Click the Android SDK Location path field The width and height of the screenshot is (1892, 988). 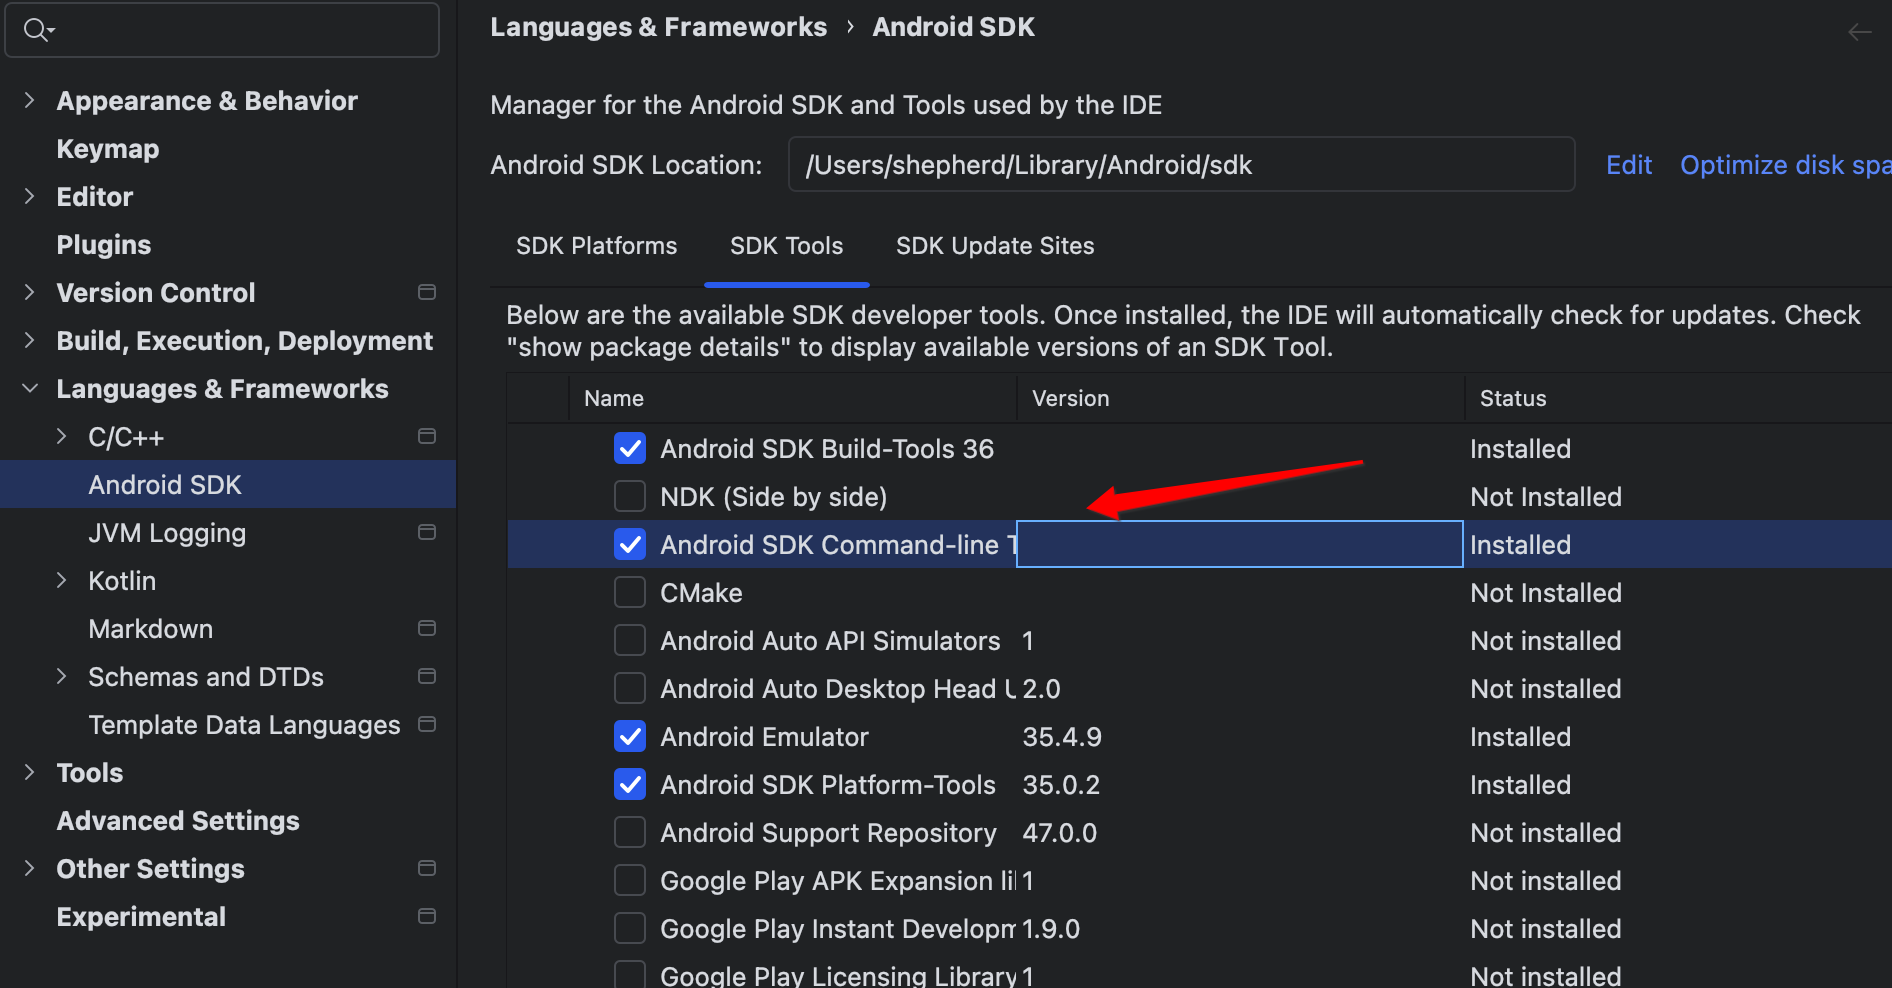coord(1182,164)
